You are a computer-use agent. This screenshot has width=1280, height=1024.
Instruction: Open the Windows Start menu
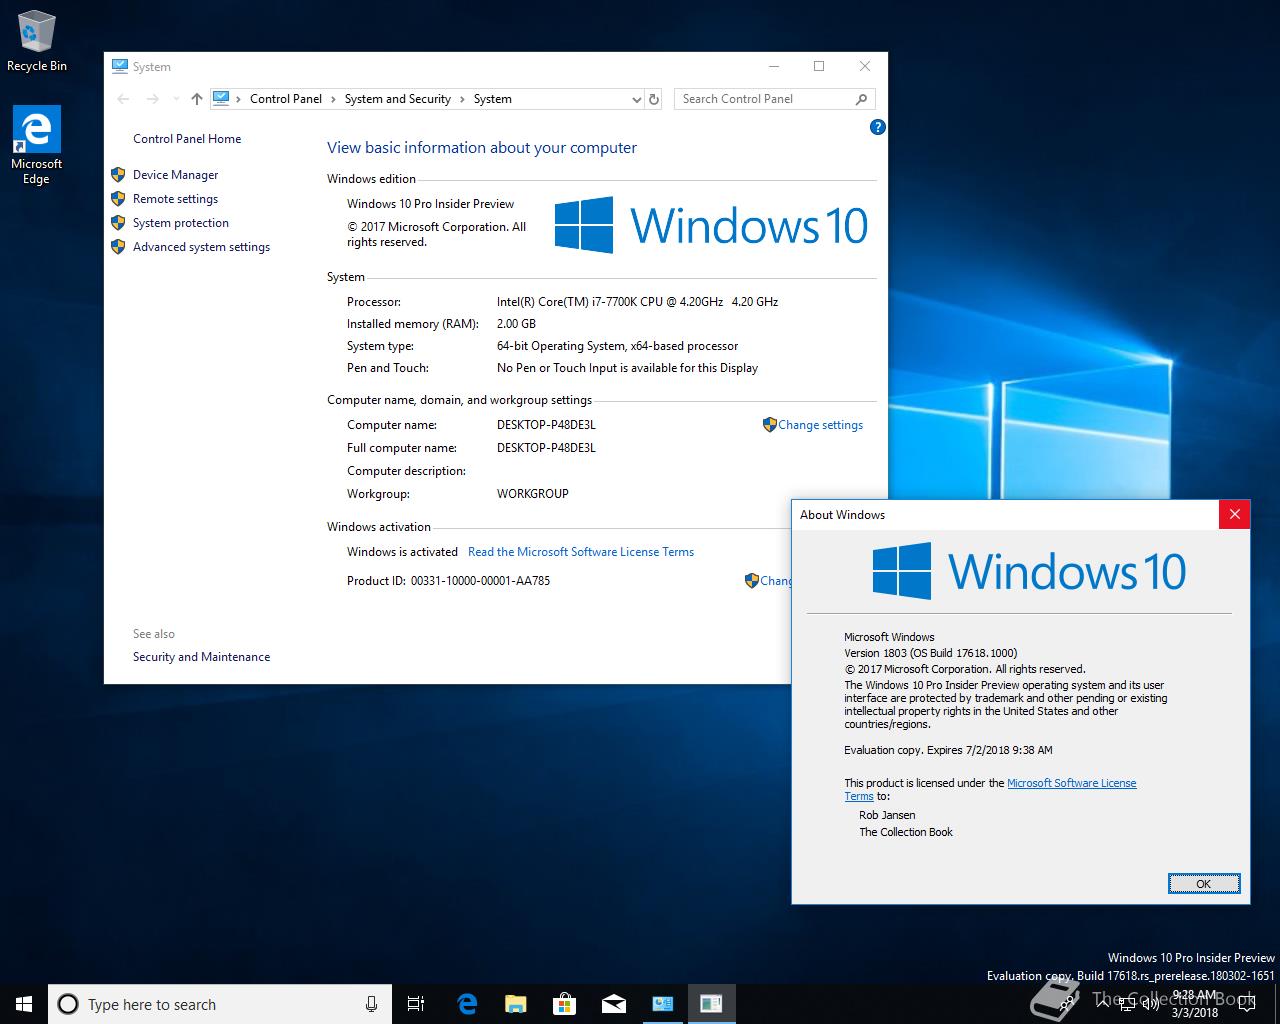tap(24, 1004)
